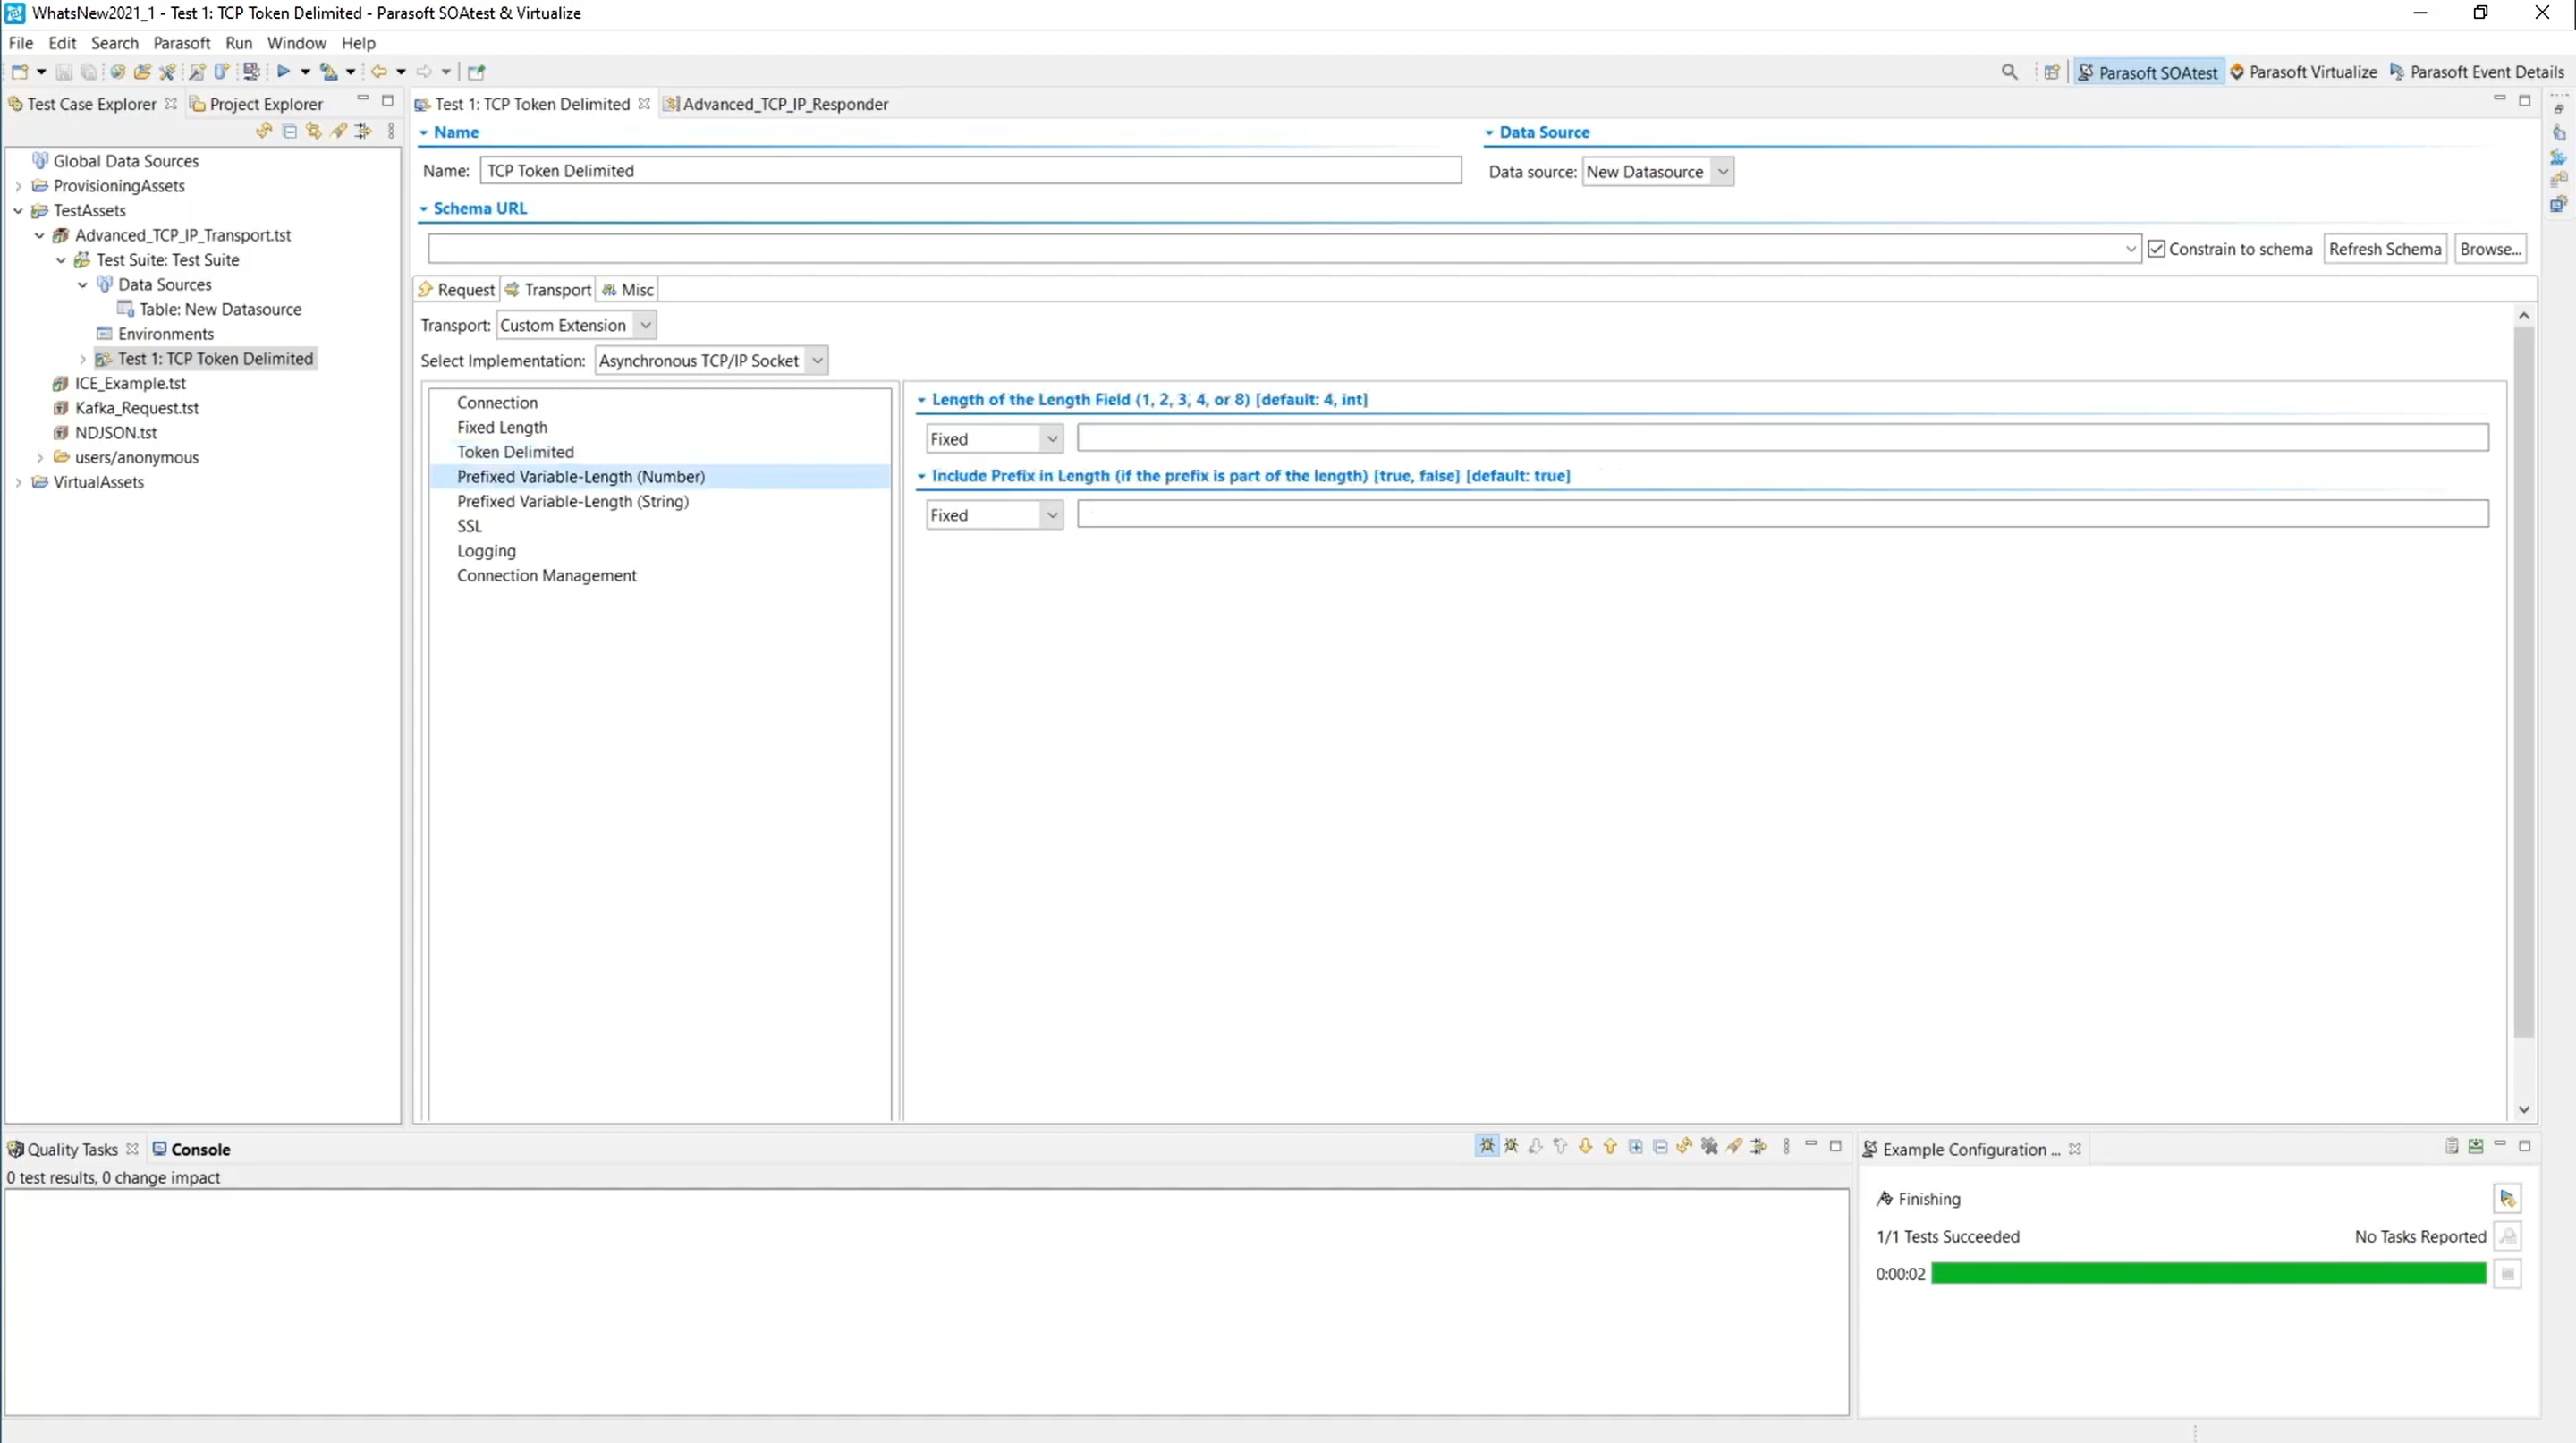The height and width of the screenshot is (1443, 2576).
Task: Click the vertical scrollbar in Transport editor
Action: click(x=2523, y=680)
